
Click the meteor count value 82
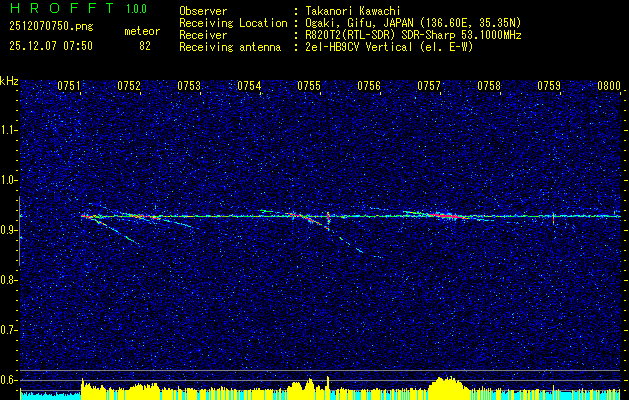pyautogui.click(x=145, y=46)
